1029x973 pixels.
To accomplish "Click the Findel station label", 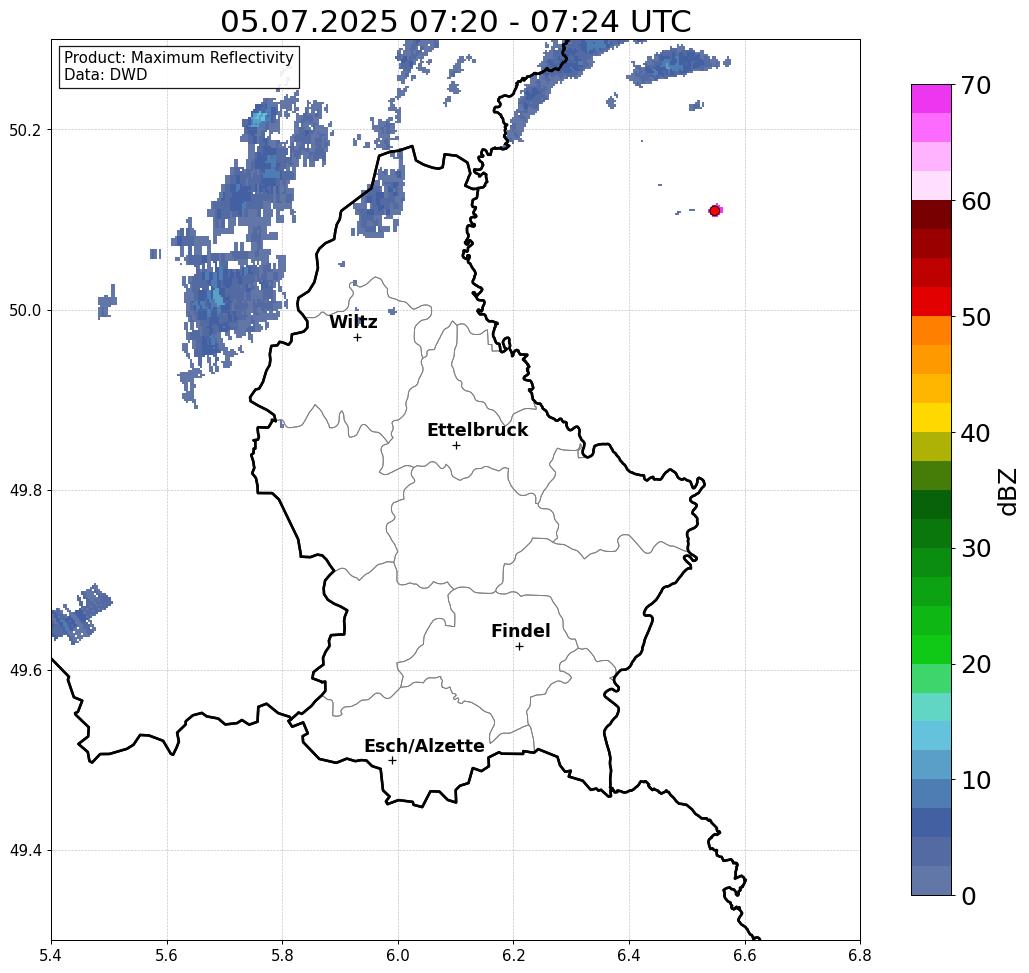I will 520,631.
